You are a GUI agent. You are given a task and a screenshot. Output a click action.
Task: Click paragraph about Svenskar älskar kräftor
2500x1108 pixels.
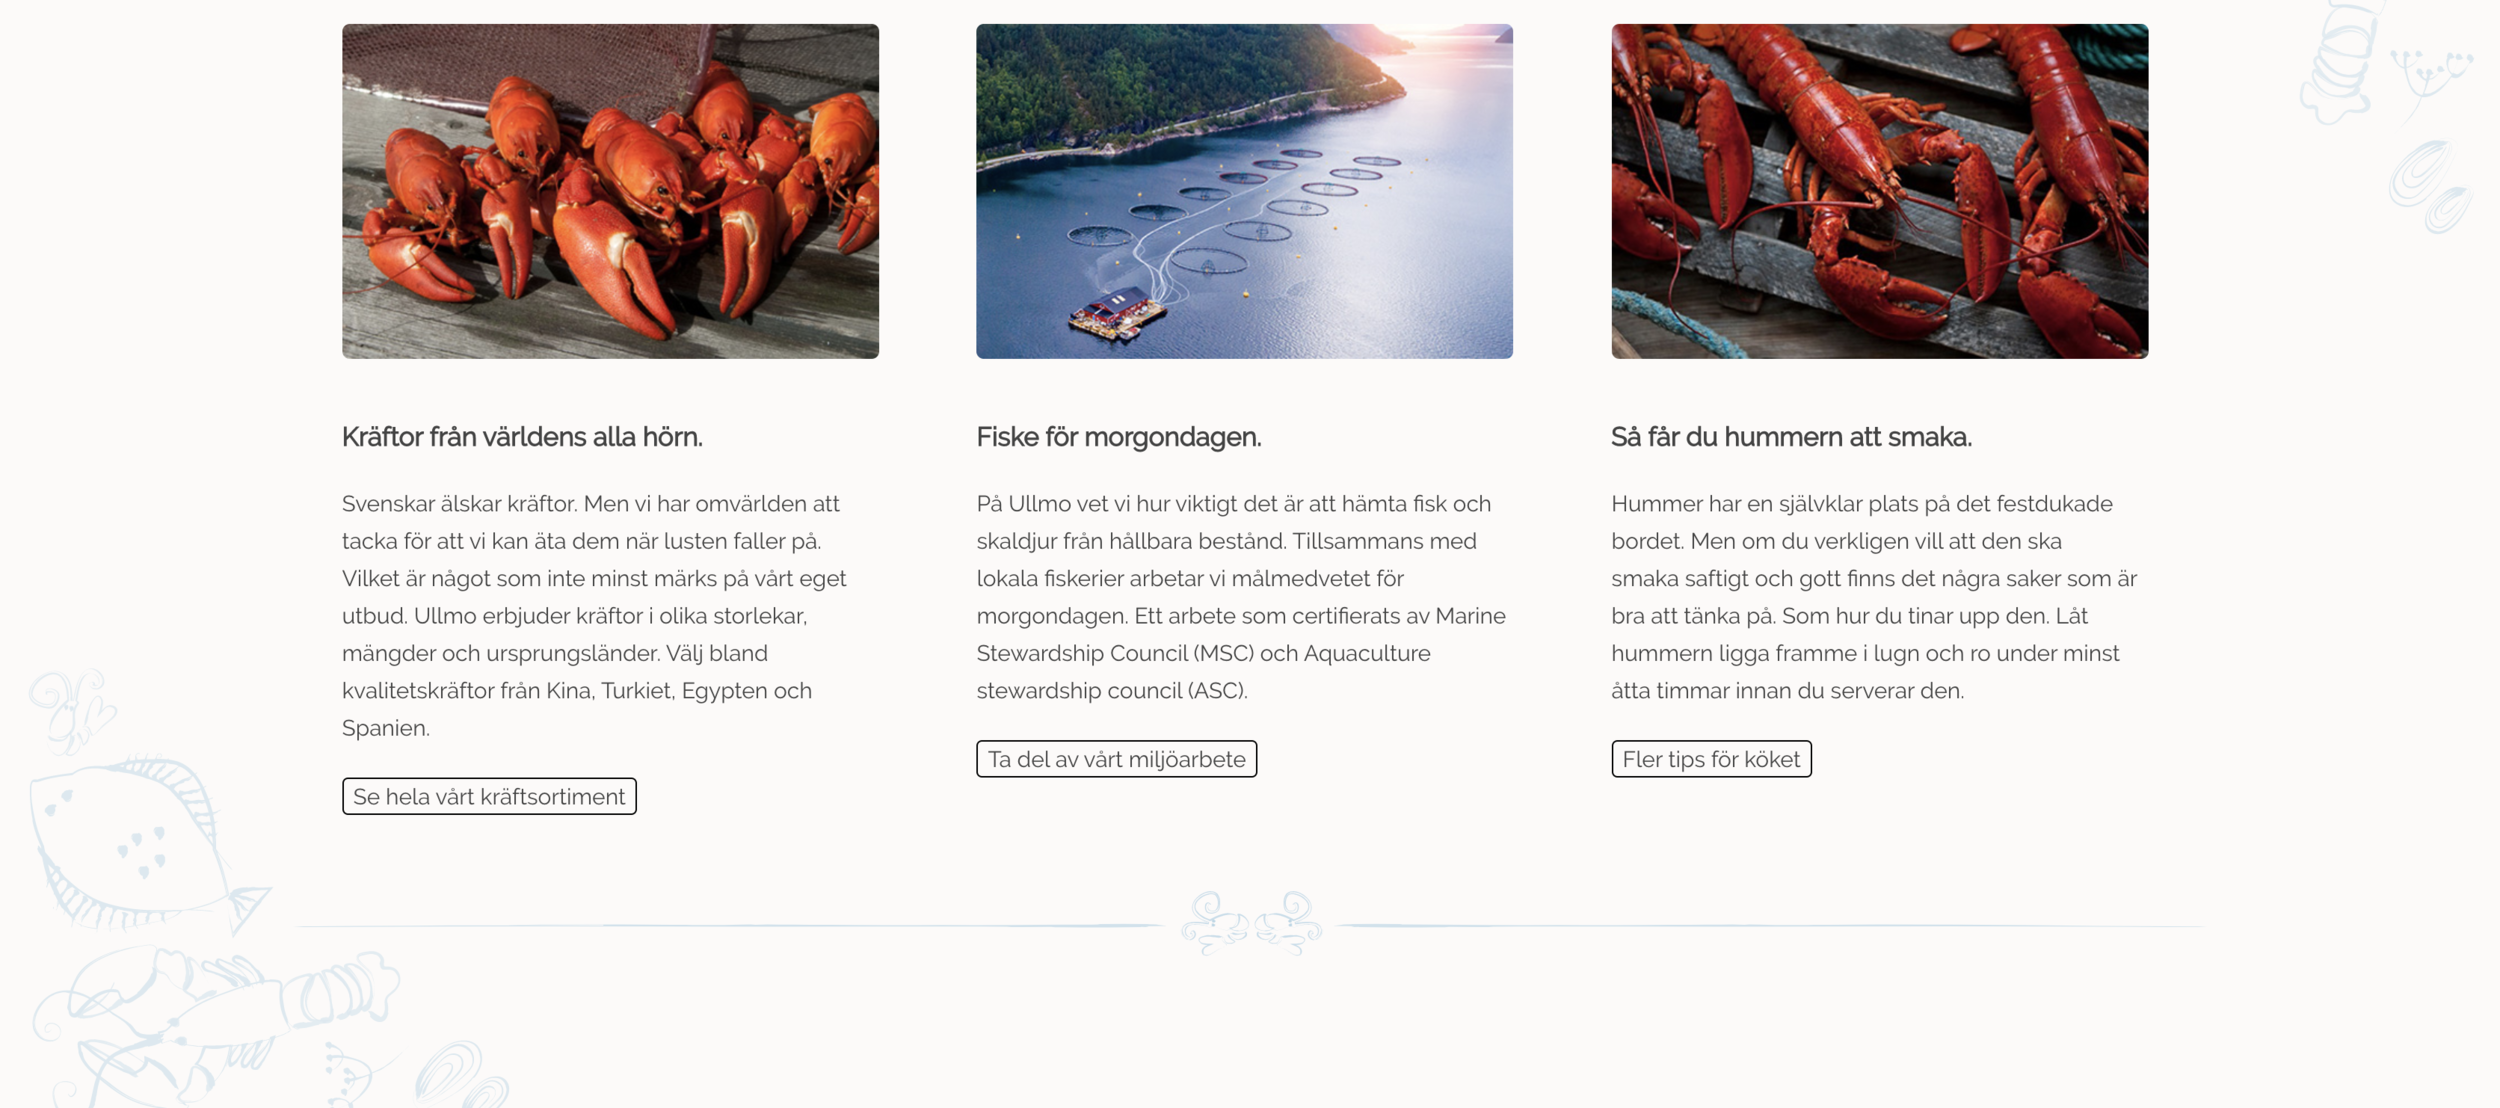coord(596,616)
